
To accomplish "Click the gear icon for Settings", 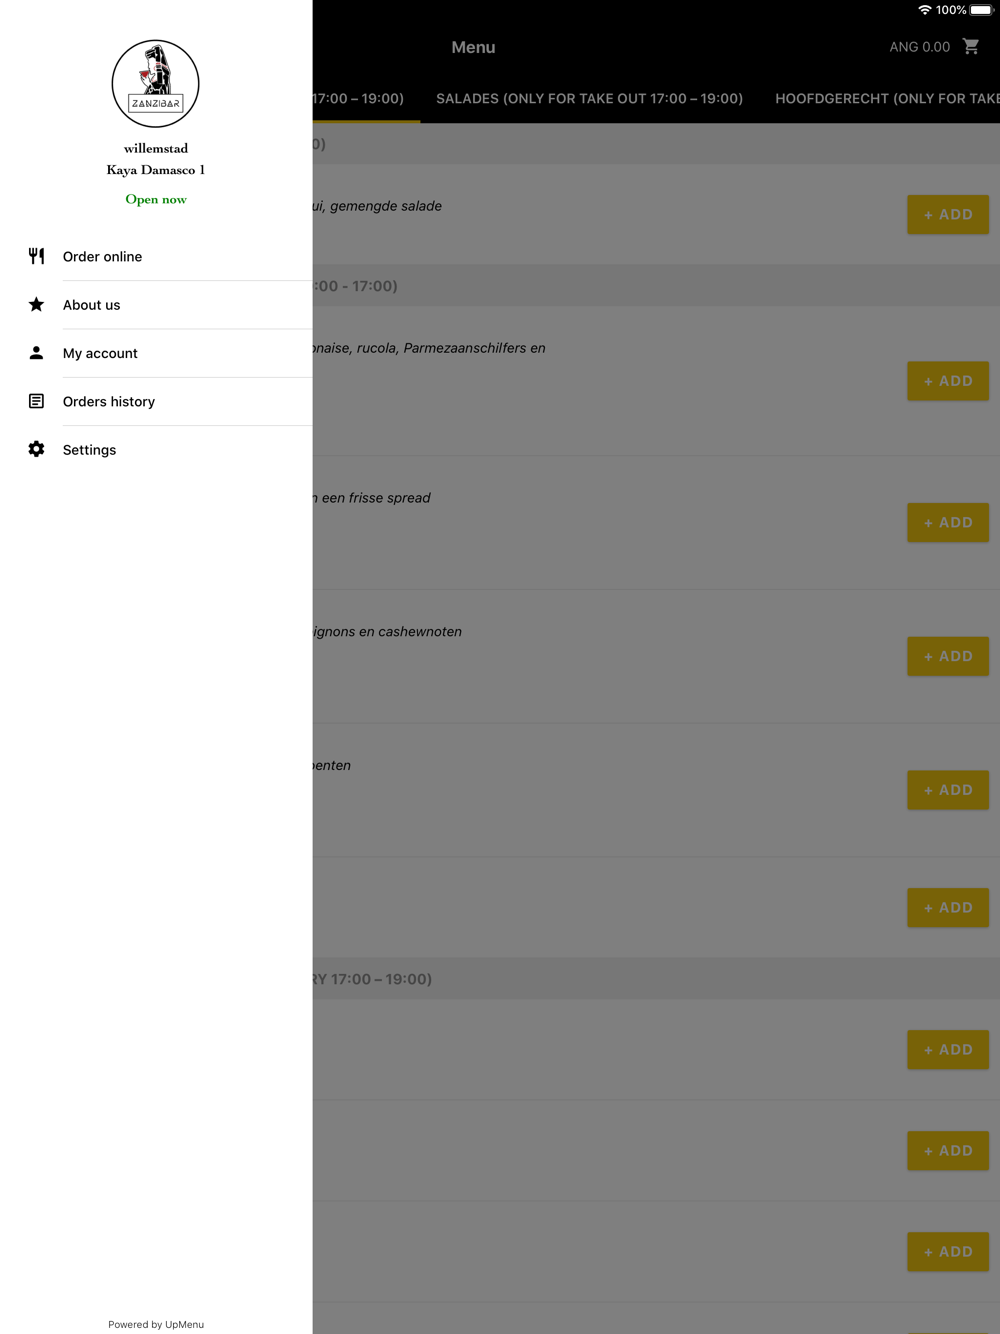I will (36, 449).
